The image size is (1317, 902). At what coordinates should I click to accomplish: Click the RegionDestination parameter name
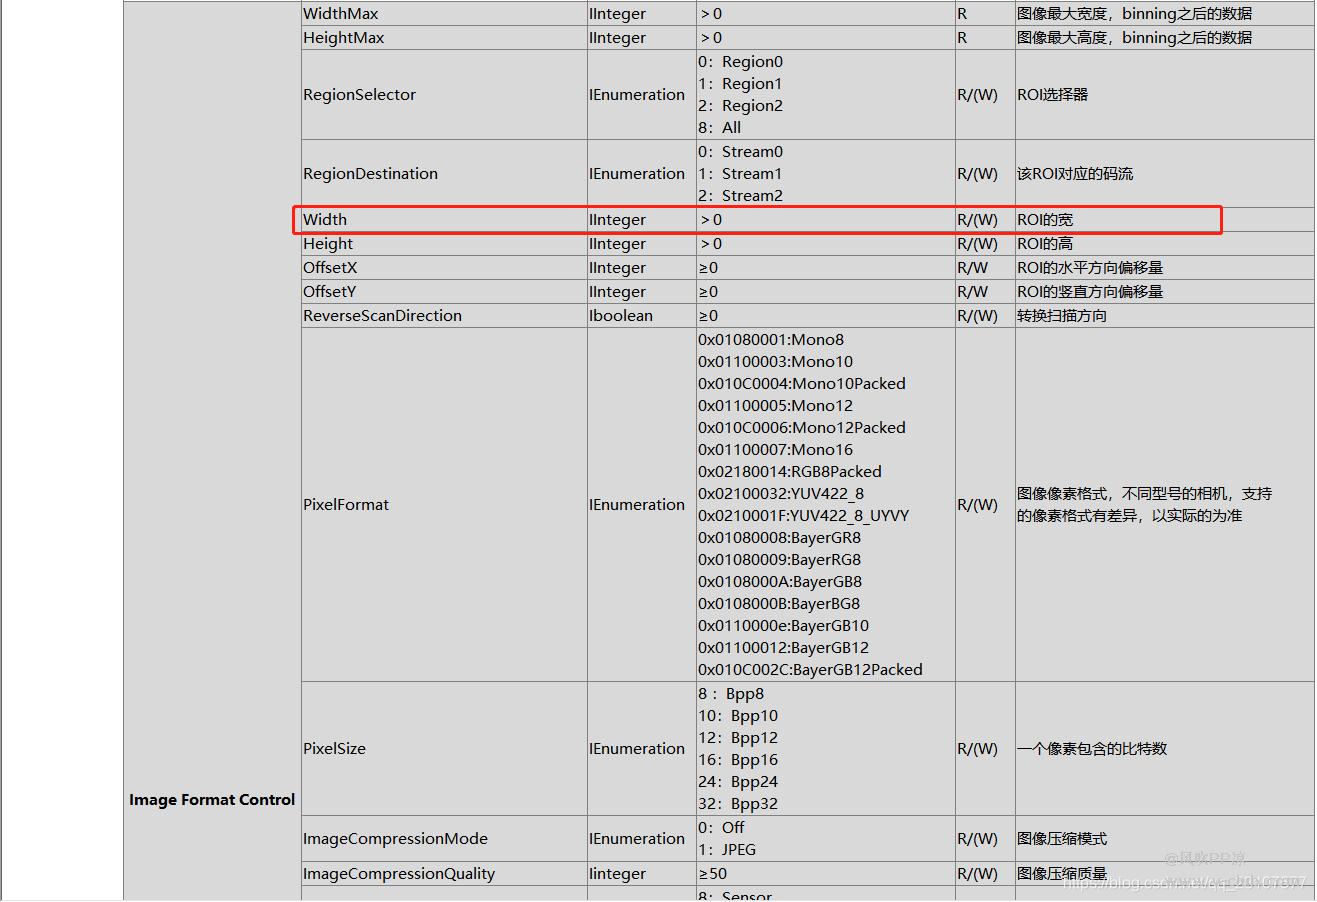[370, 174]
